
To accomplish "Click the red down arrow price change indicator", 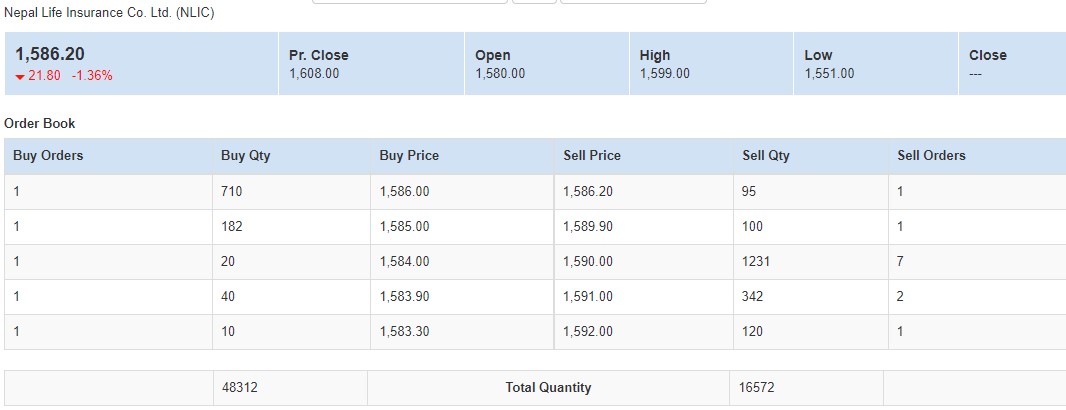I will click(x=21, y=76).
